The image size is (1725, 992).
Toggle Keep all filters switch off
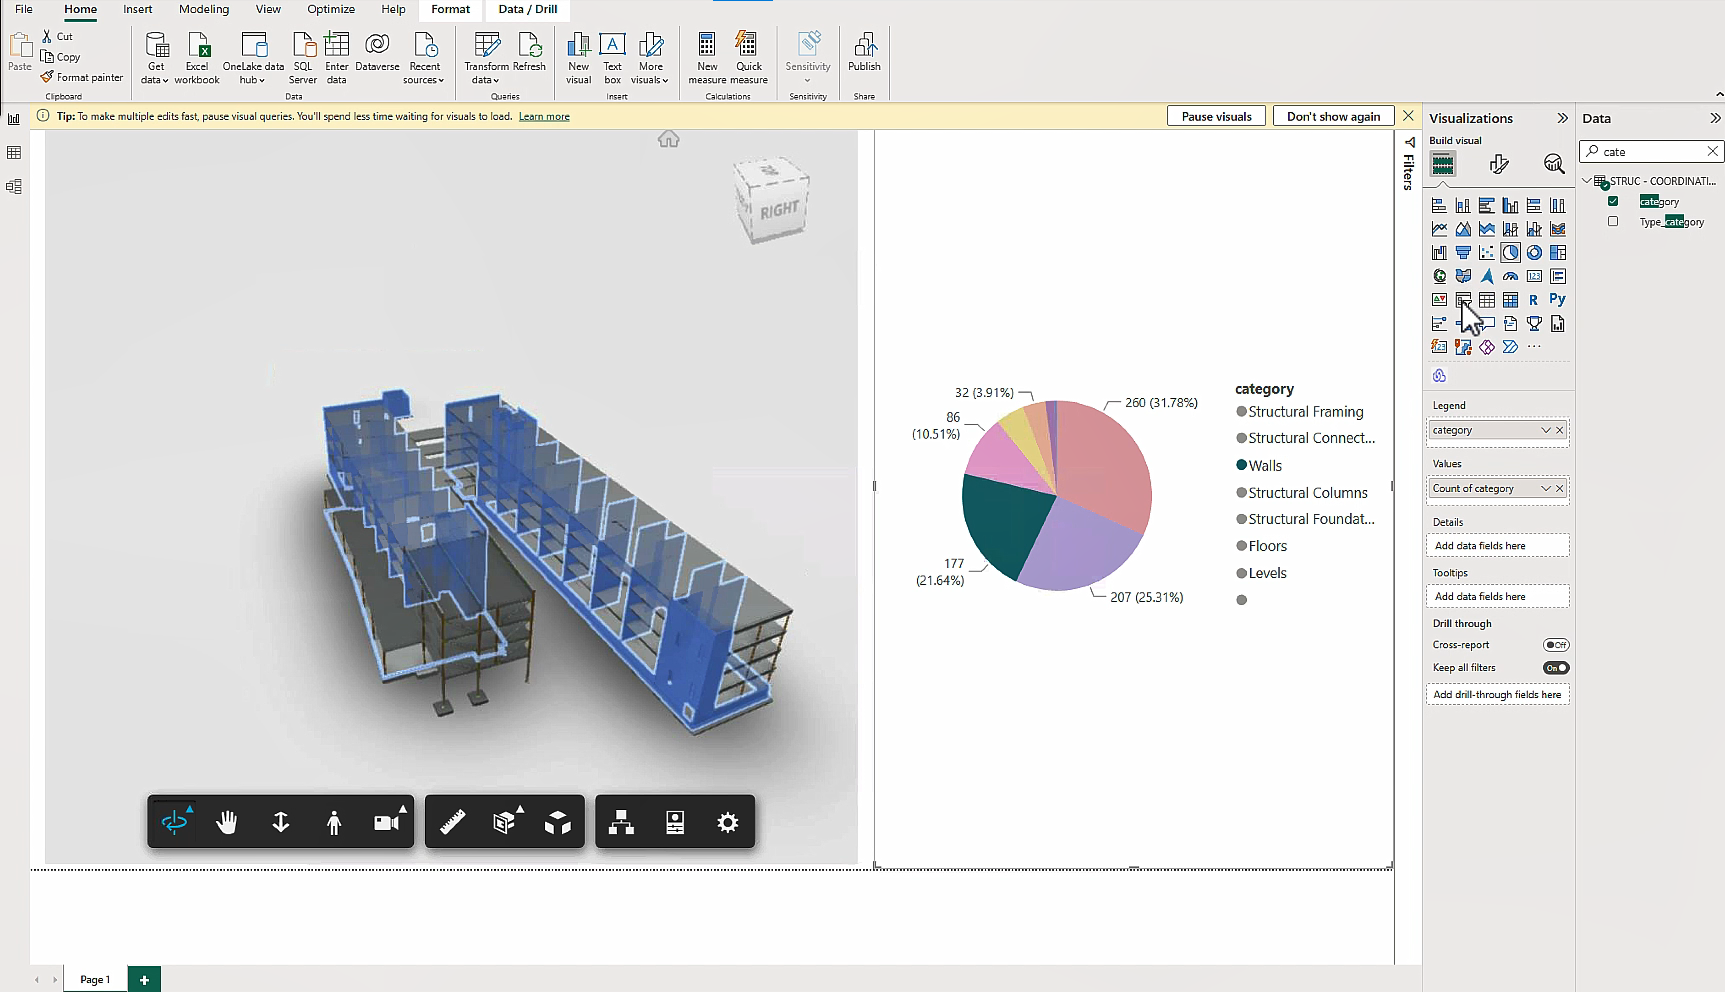pos(1556,668)
